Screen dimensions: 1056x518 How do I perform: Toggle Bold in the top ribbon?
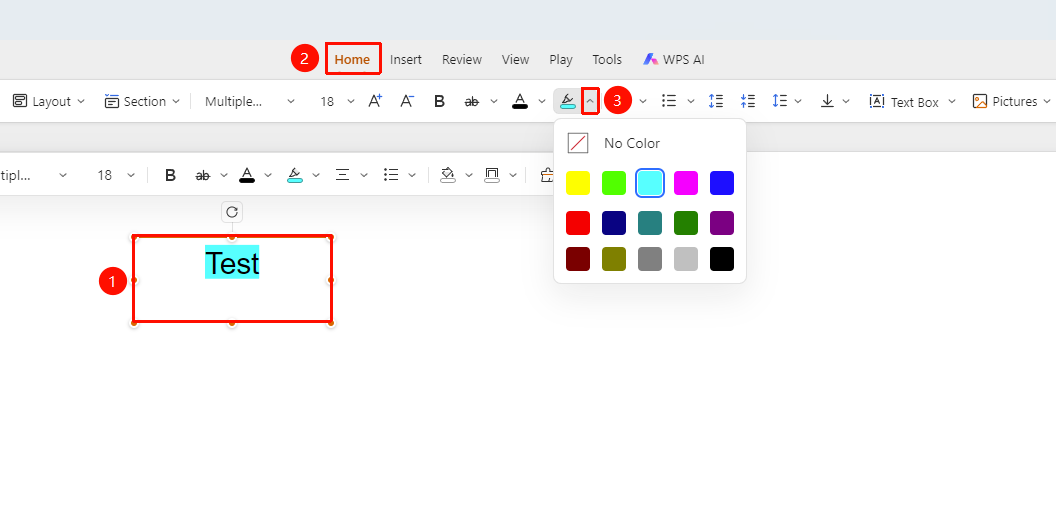point(439,101)
